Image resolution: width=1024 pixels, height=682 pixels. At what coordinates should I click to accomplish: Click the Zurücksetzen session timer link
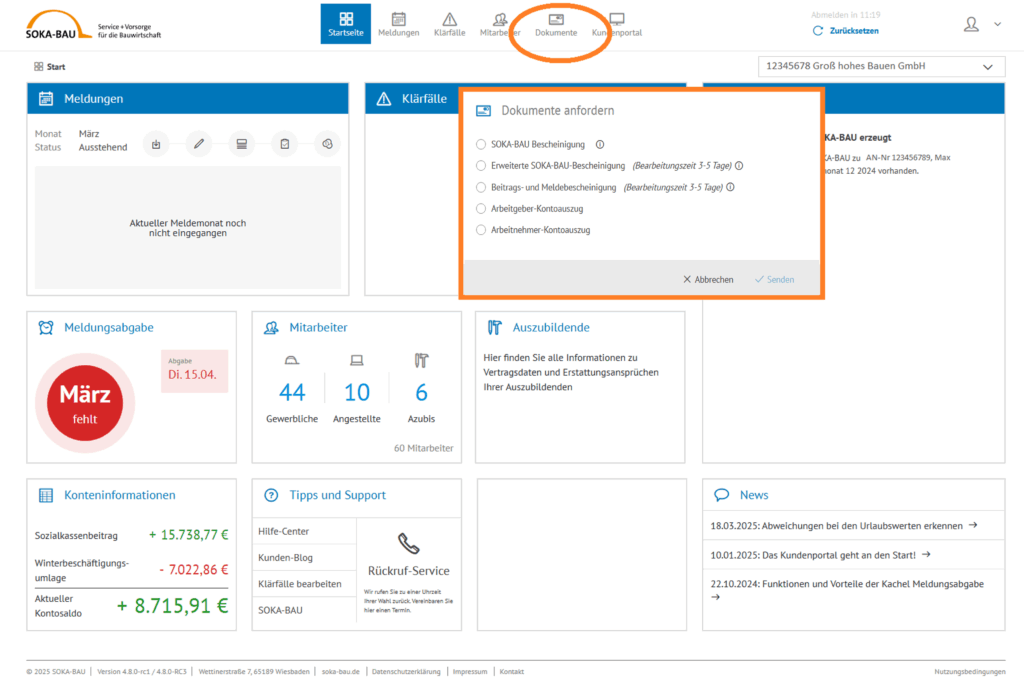[852, 31]
